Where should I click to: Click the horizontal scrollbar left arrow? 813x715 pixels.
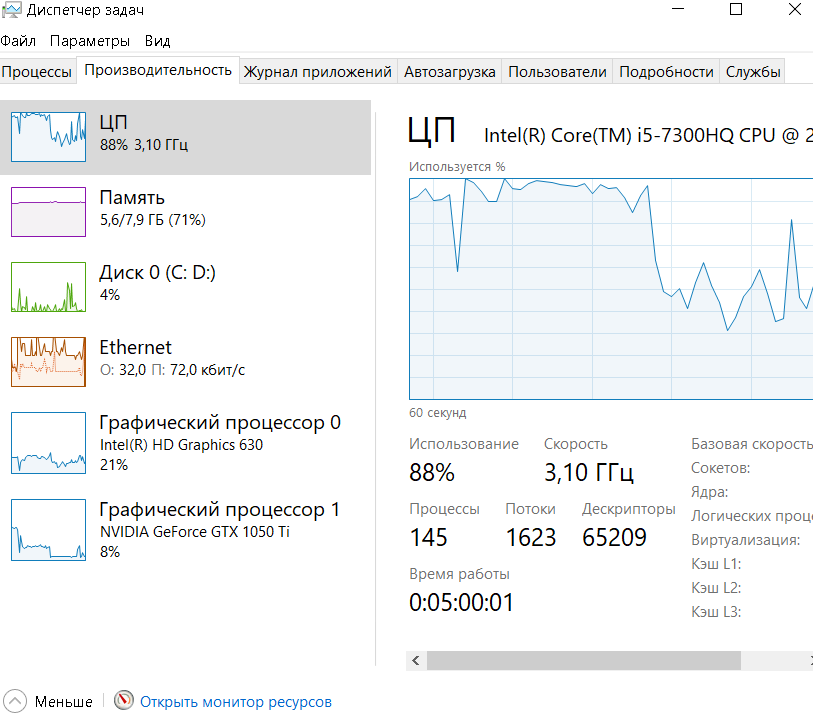(415, 660)
